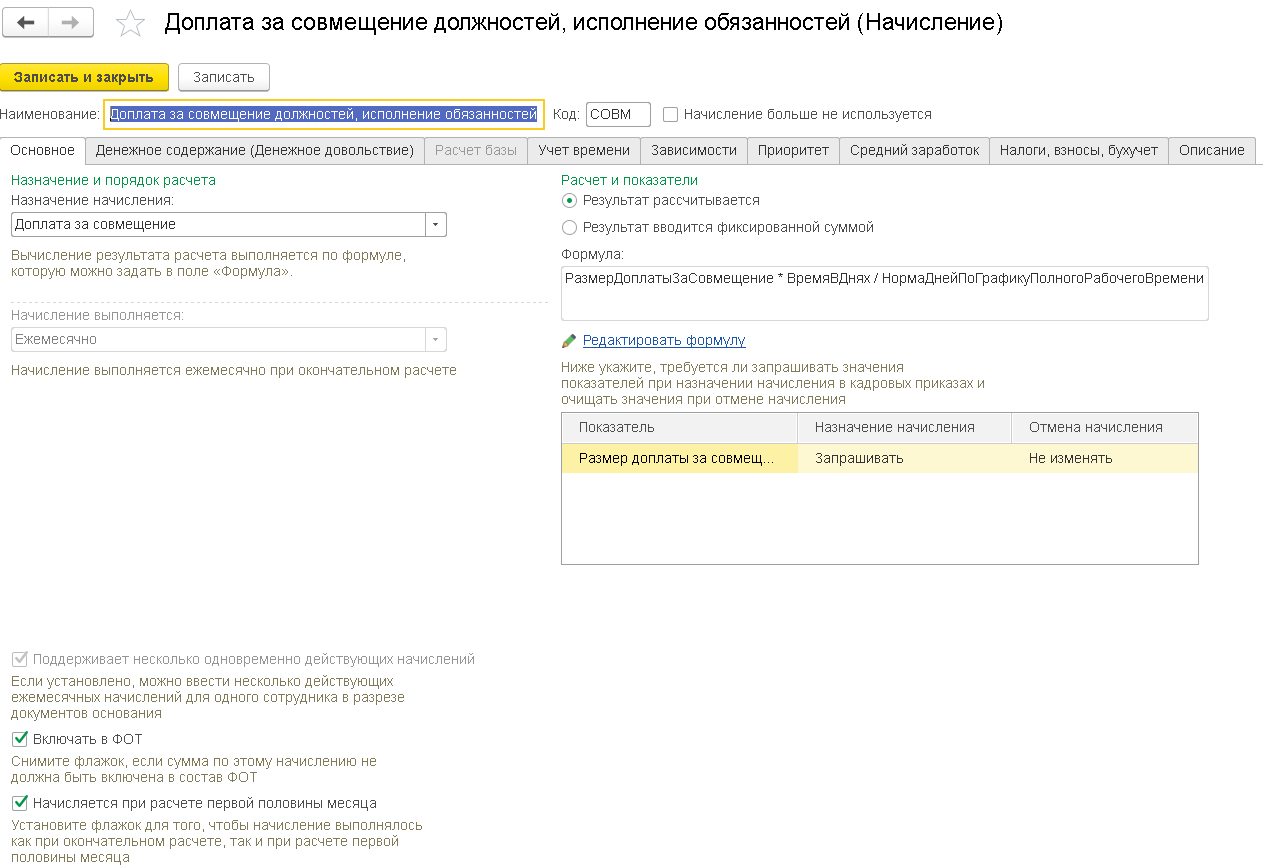Toggle Начисление больше не используется checkbox

pyautogui.click(x=671, y=115)
